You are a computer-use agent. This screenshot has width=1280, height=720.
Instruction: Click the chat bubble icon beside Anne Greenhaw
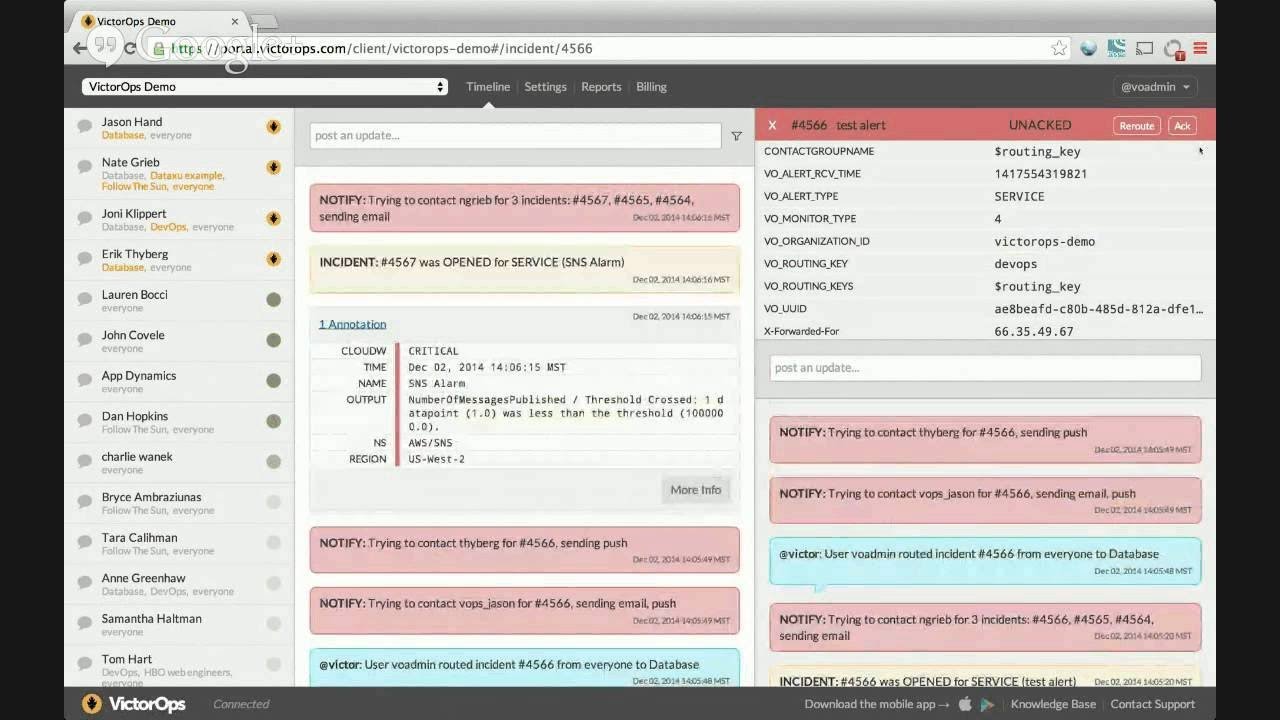tap(85, 583)
